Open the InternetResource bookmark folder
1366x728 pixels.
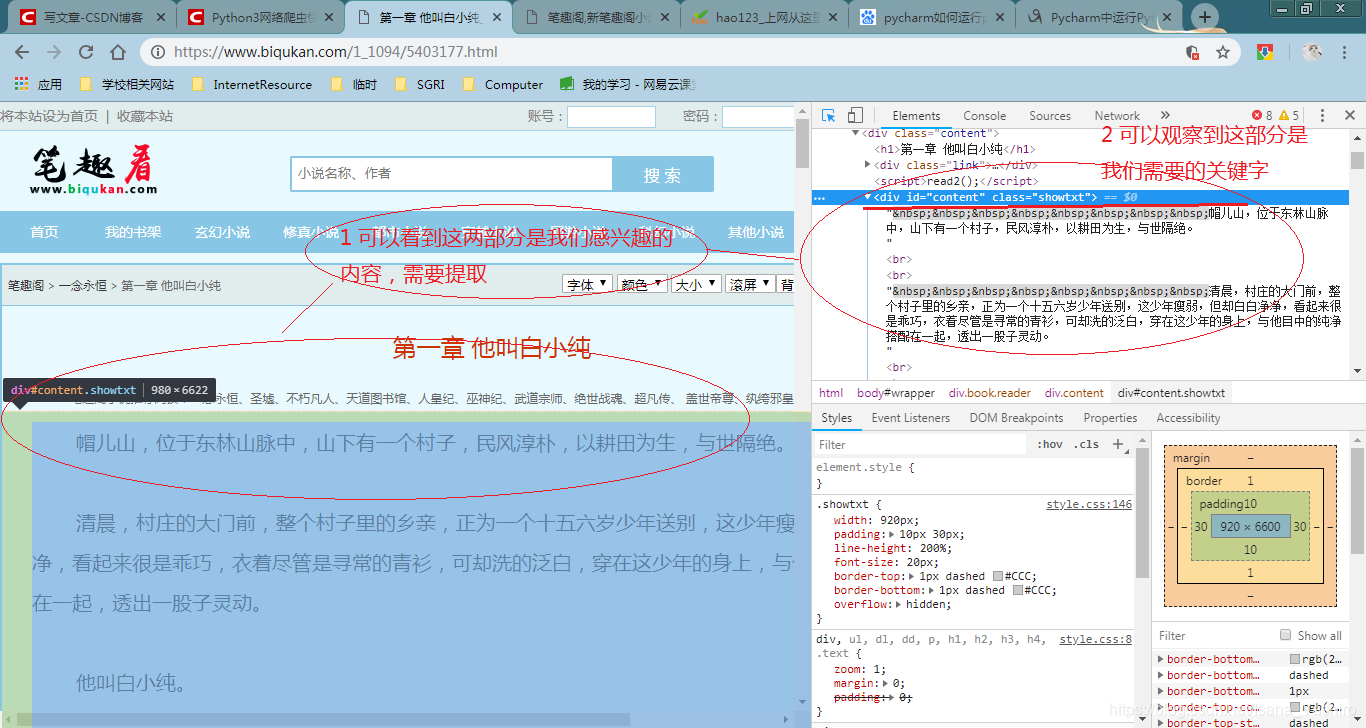tap(251, 85)
